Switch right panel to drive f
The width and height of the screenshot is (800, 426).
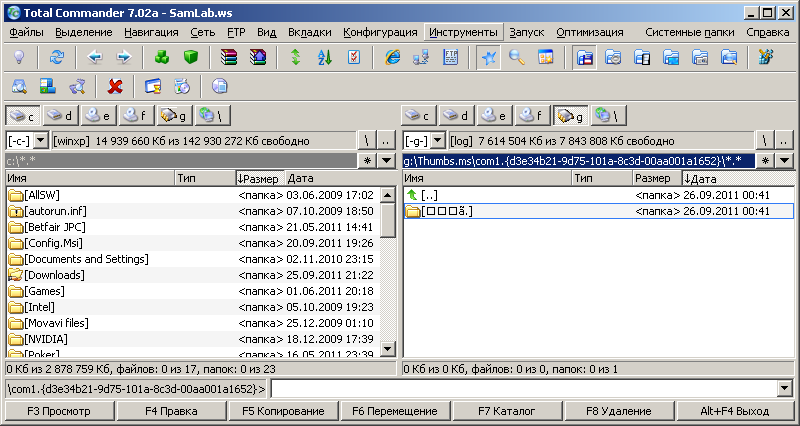(x=532, y=116)
